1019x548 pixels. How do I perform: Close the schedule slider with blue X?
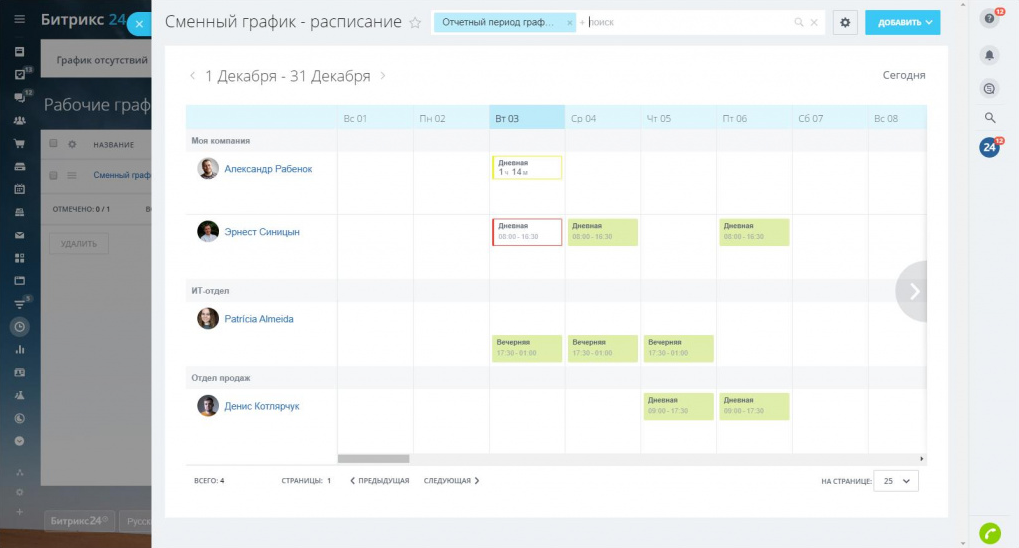pyautogui.click(x=139, y=24)
